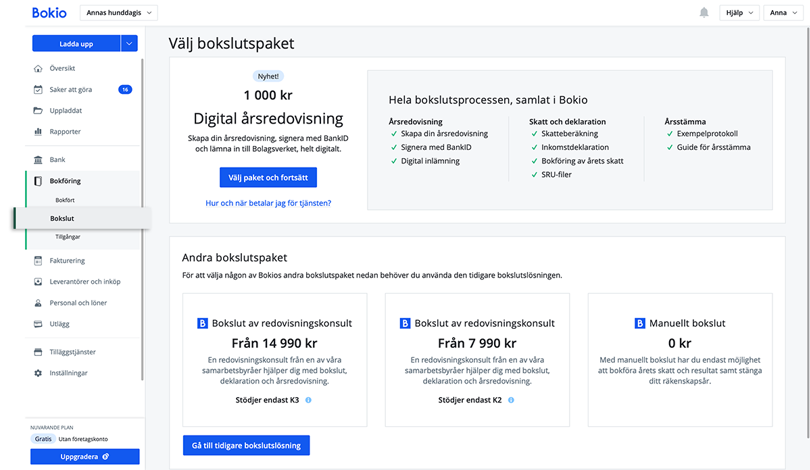Click the Uppgradera button
810x470 pixels.
85,457
